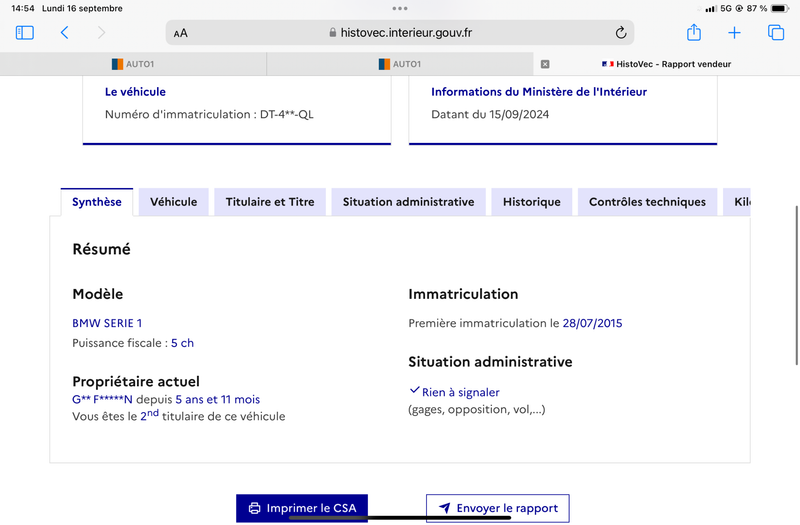
Task: Click the 14:54 clock in status bar
Action: tap(22, 8)
